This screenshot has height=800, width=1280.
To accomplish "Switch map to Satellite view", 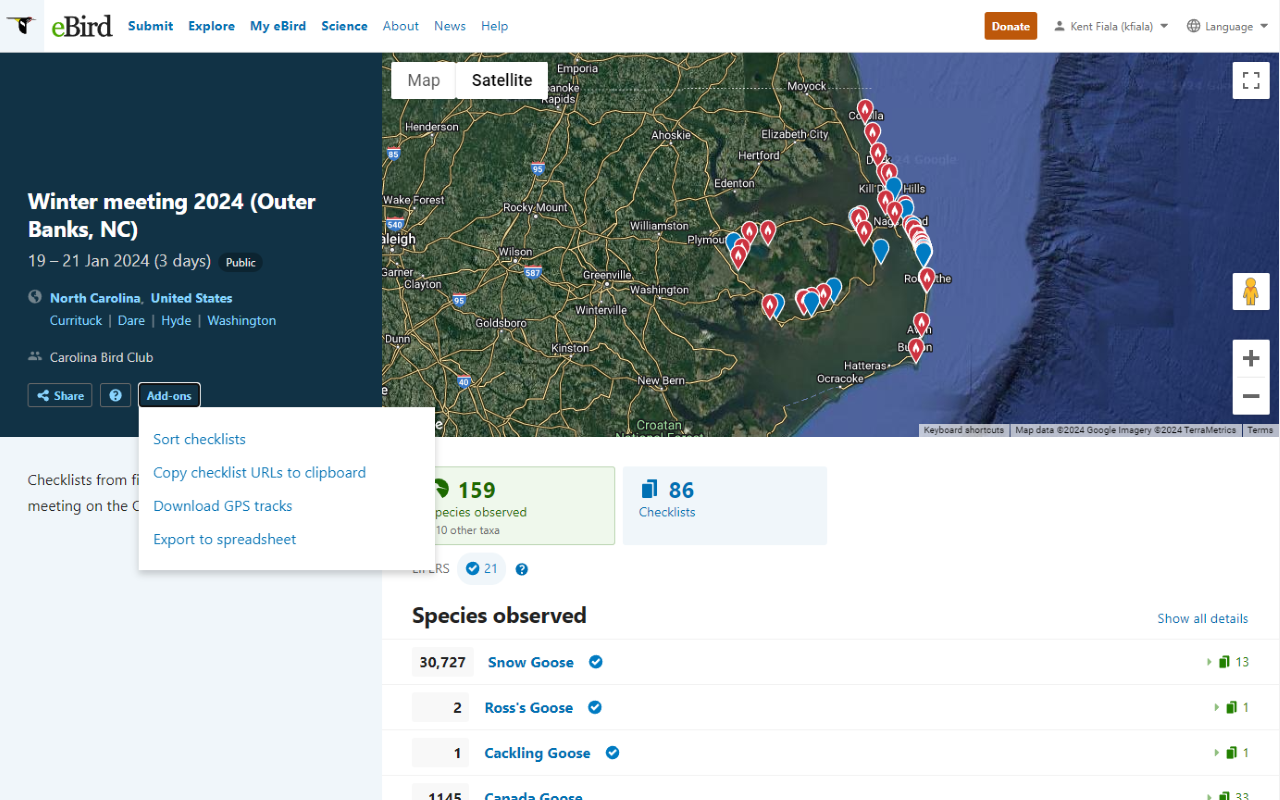I will pyautogui.click(x=502, y=80).
